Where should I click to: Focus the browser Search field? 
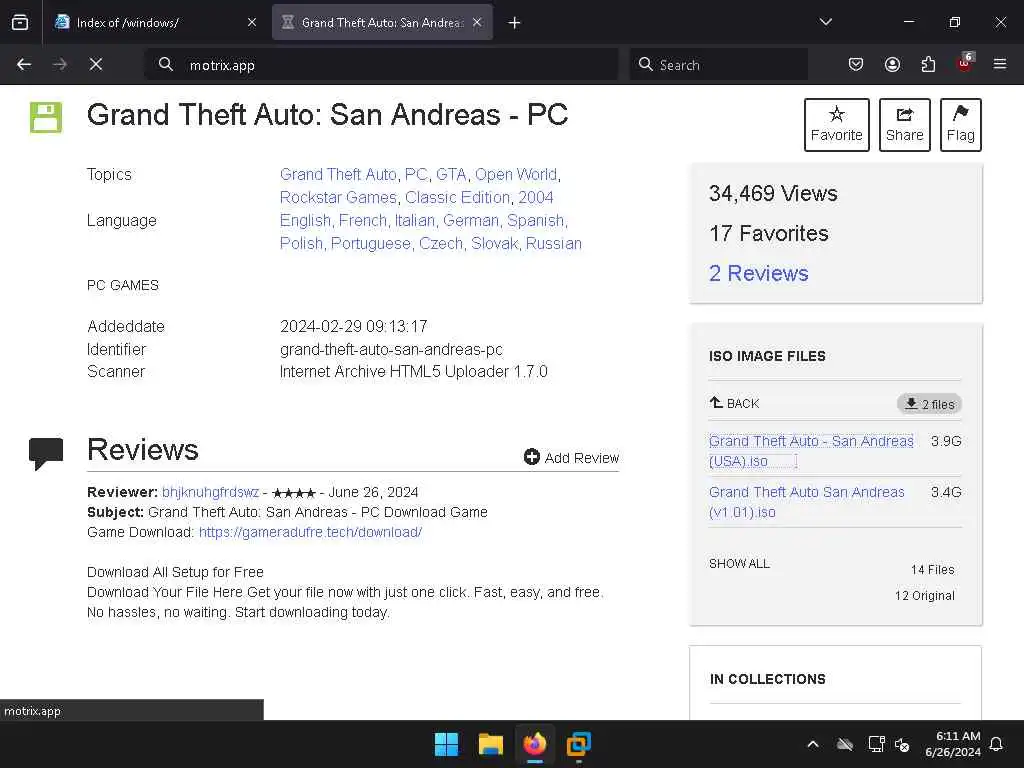[x=718, y=65]
